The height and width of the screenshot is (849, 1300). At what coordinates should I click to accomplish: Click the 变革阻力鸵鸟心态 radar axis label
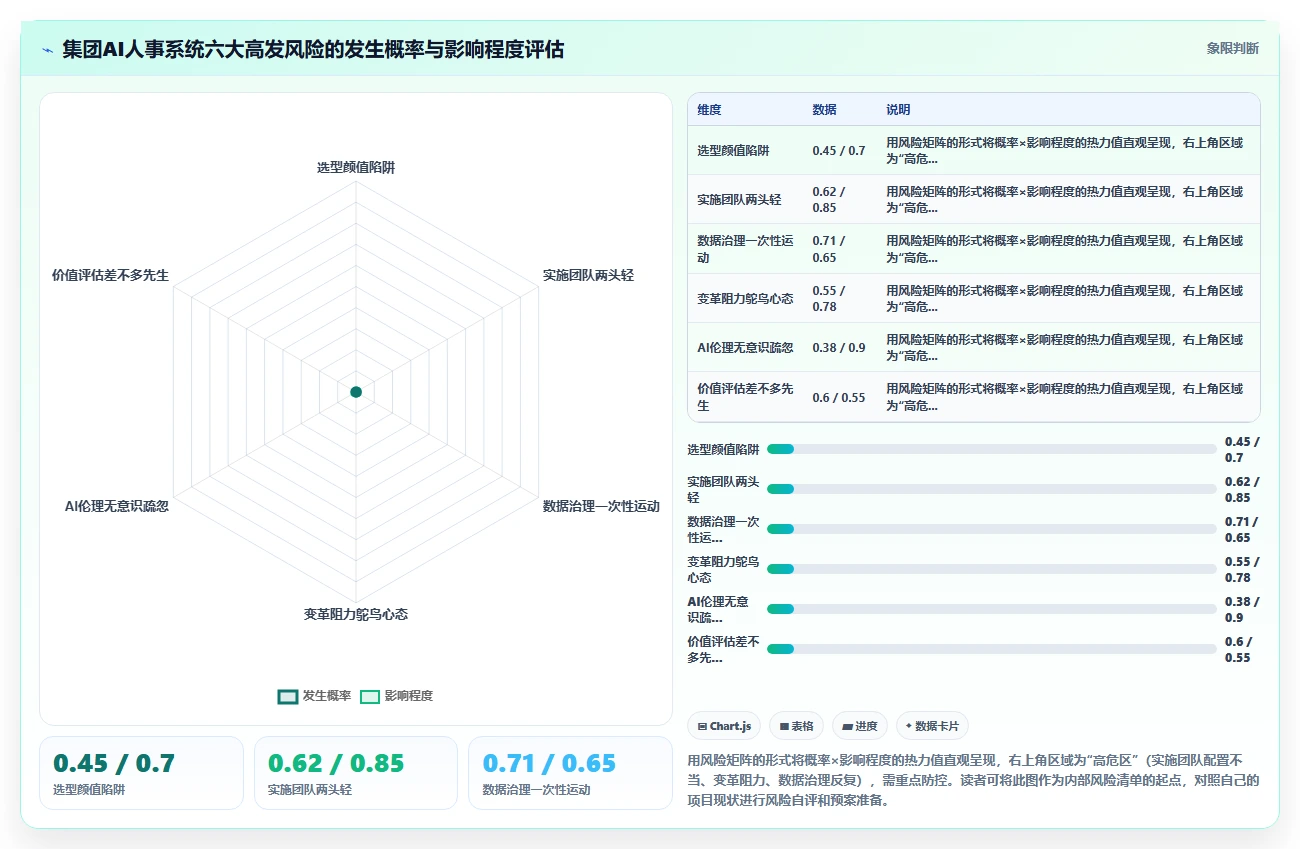(x=356, y=614)
